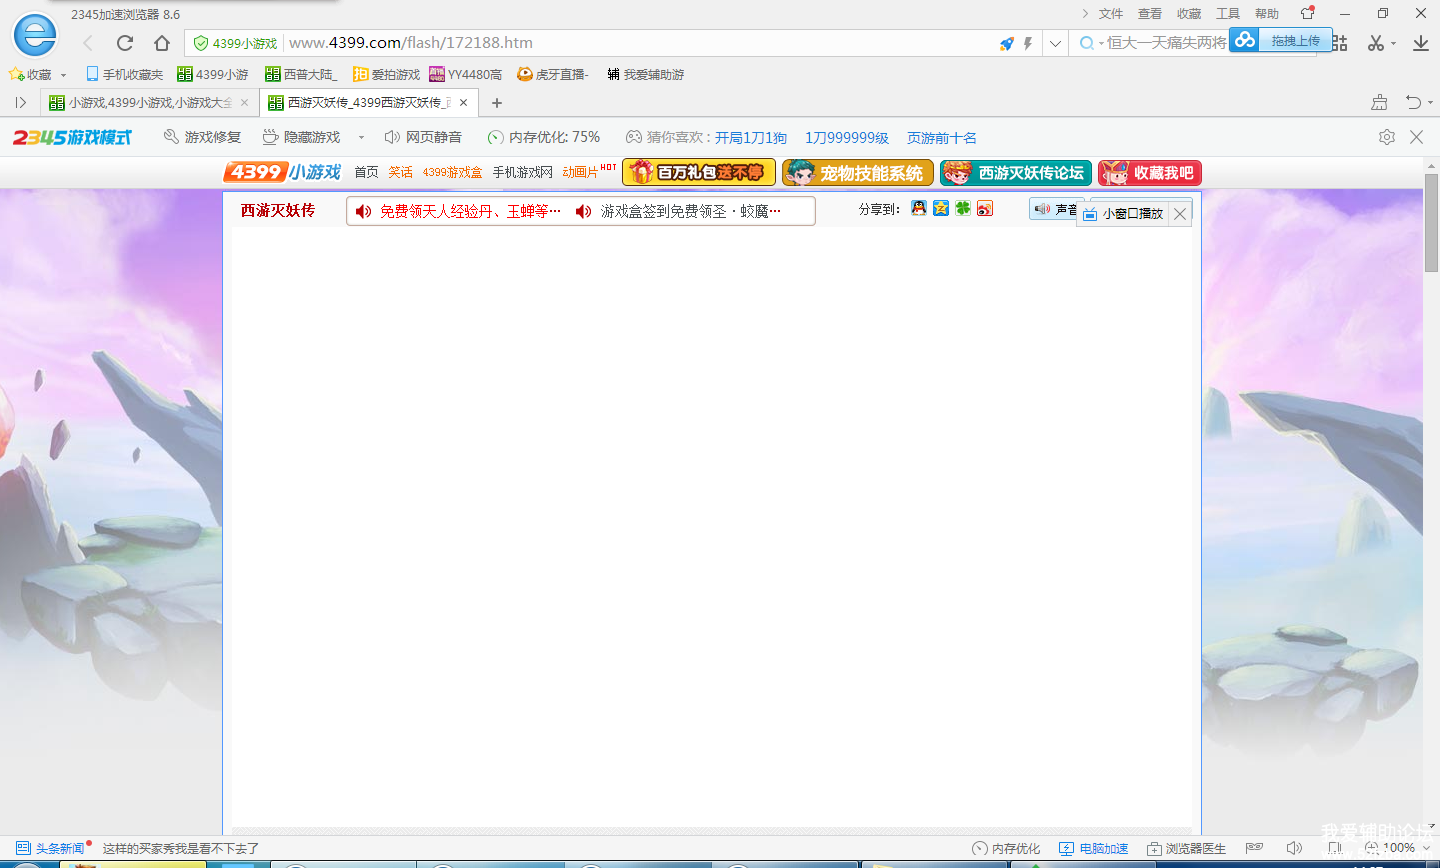Open the 工具 menu
The width and height of the screenshot is (1440, 868).
pyautogui.click(x=1227, y=14)
